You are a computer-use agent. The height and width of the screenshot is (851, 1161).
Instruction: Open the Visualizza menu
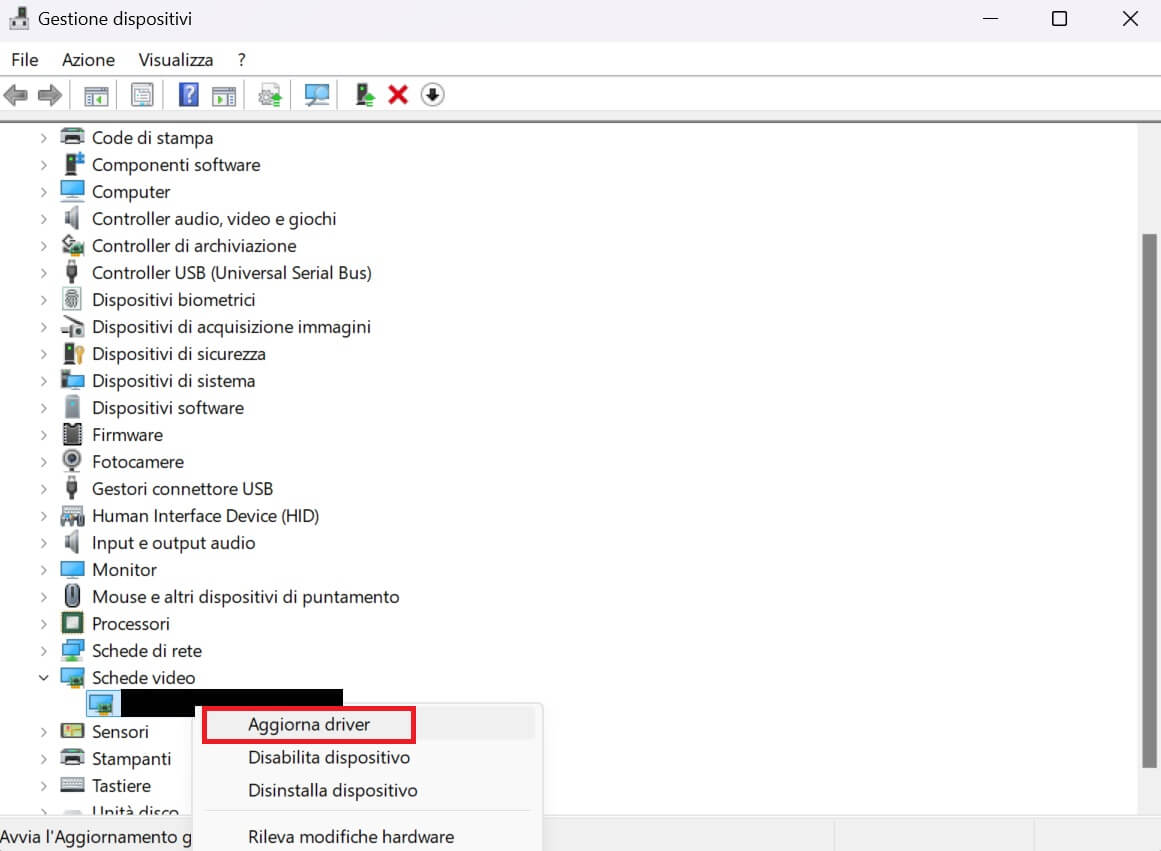click(x=175, y=59)
